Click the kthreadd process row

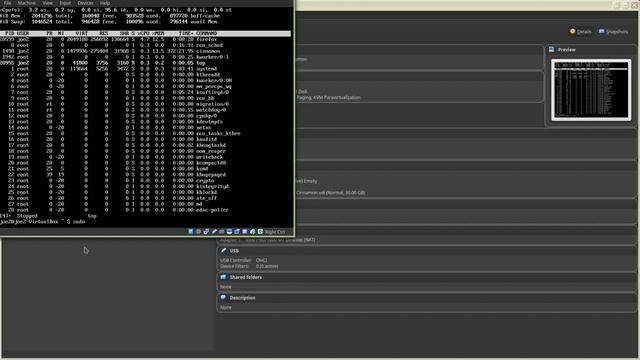145,75
